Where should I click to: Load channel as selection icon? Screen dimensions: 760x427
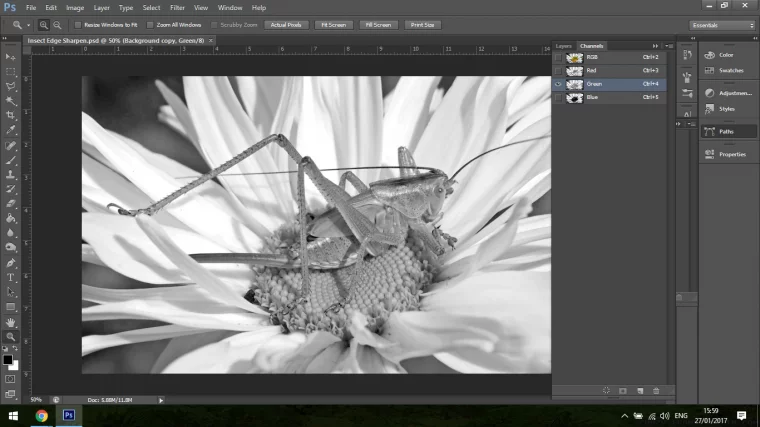606,391
